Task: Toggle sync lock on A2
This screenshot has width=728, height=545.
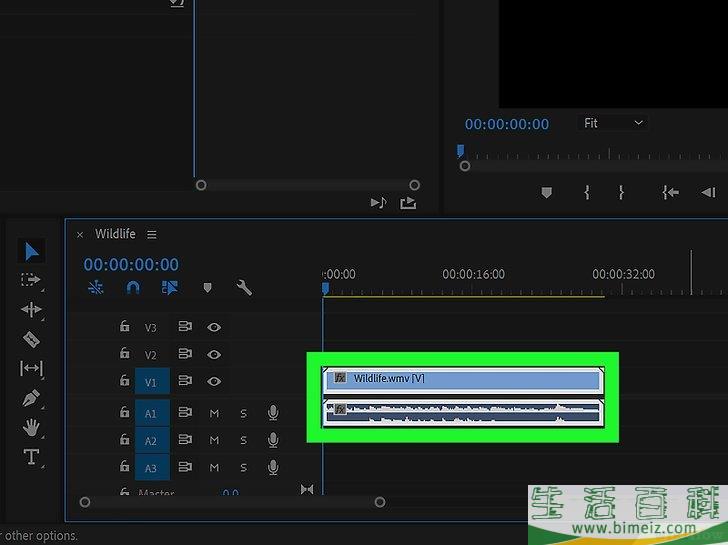Action: click(x=185, y=439)
